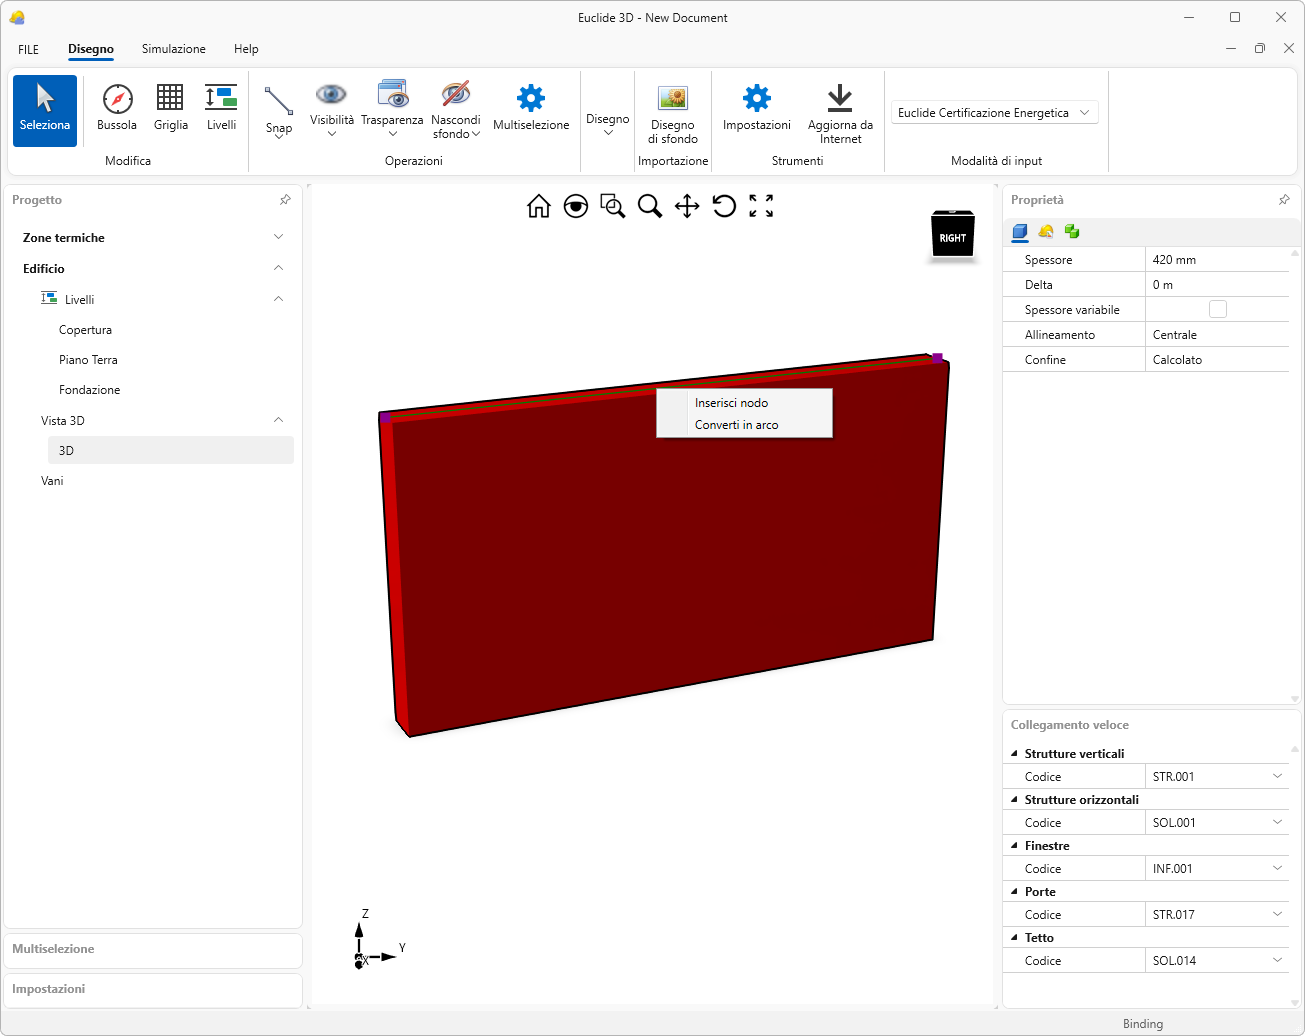Click the home view icon

[539, 206]
